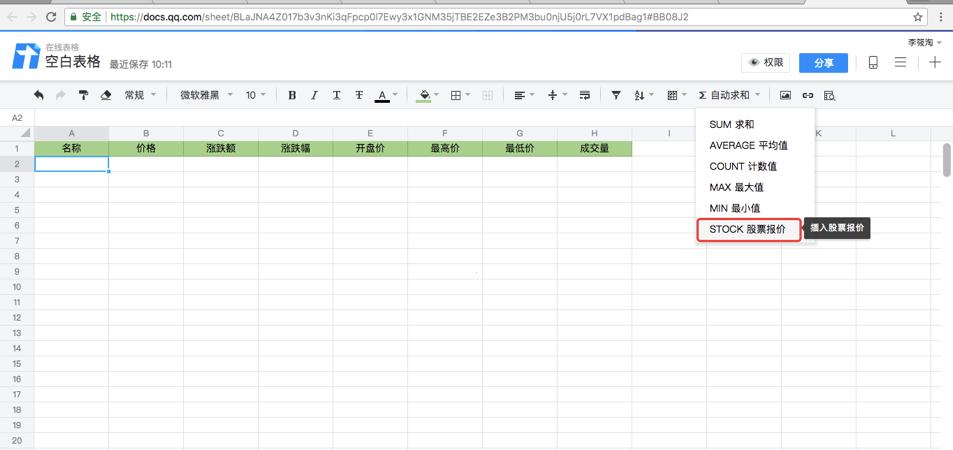This screenshot has width=953, height=450.
Task: Expand borders dropdown arrow
Action: 467,95
